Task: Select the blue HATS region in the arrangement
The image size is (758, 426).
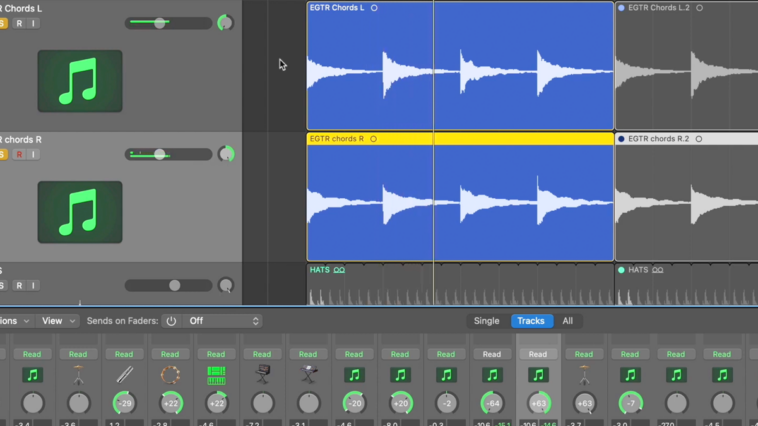Action: [460, 284]
